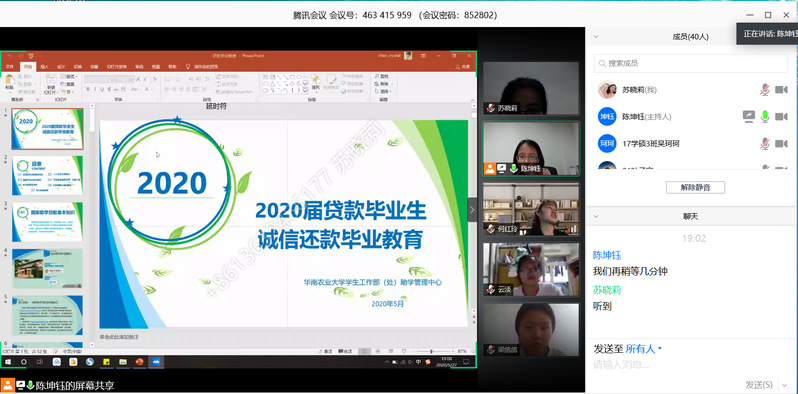Screen dimensions: 798x394
Task: Collapse the 成员(40人) members panel
Action: [596, 37]
